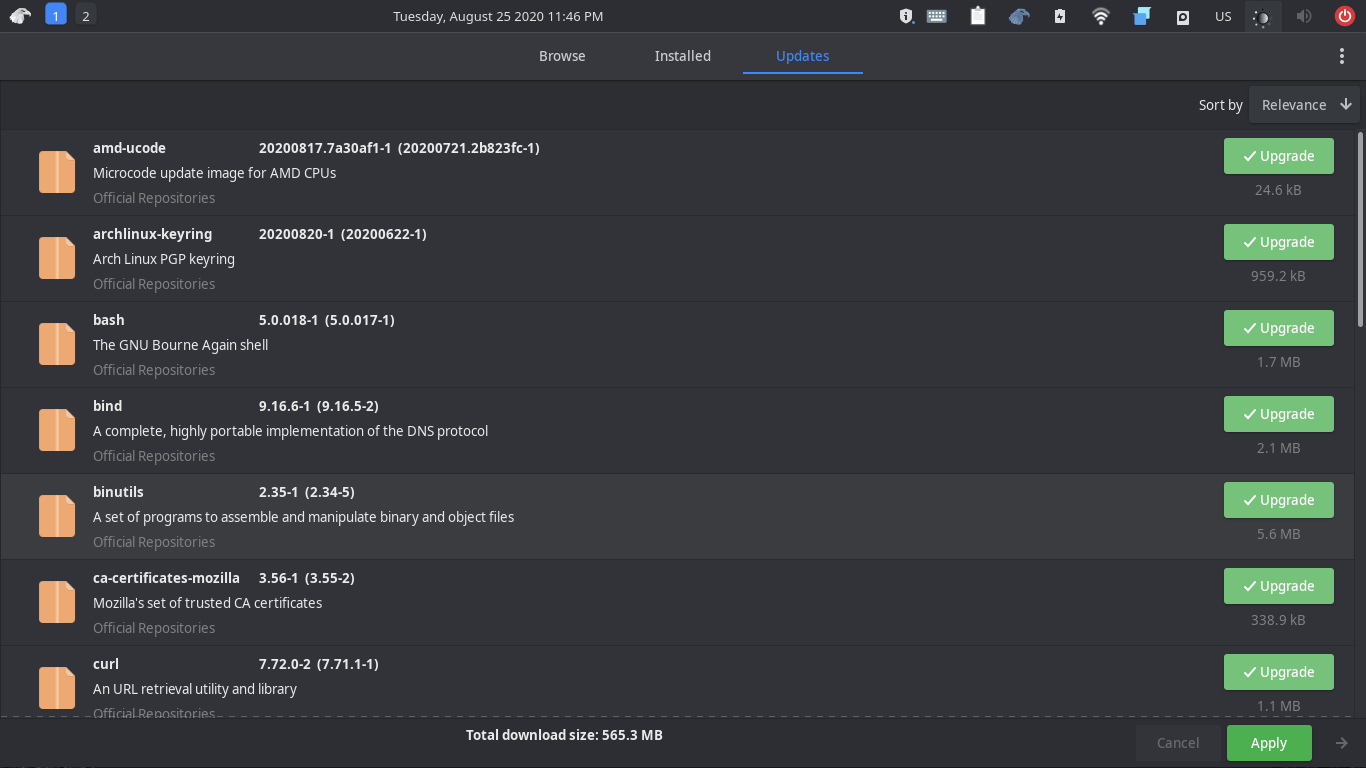Viewport: 1366px width, 768px height.
Task: Click the US keyboard layout indicator
Action: coord(1223,16)
